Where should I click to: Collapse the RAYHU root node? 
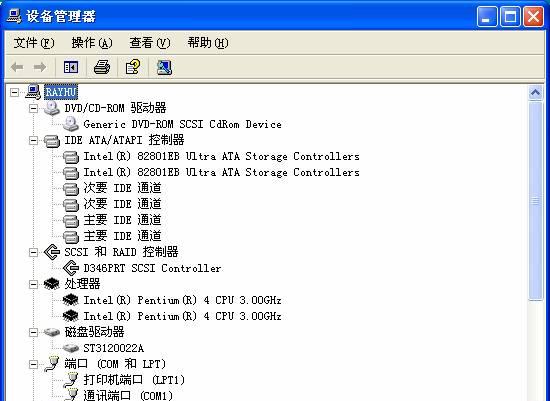point(14,92)
